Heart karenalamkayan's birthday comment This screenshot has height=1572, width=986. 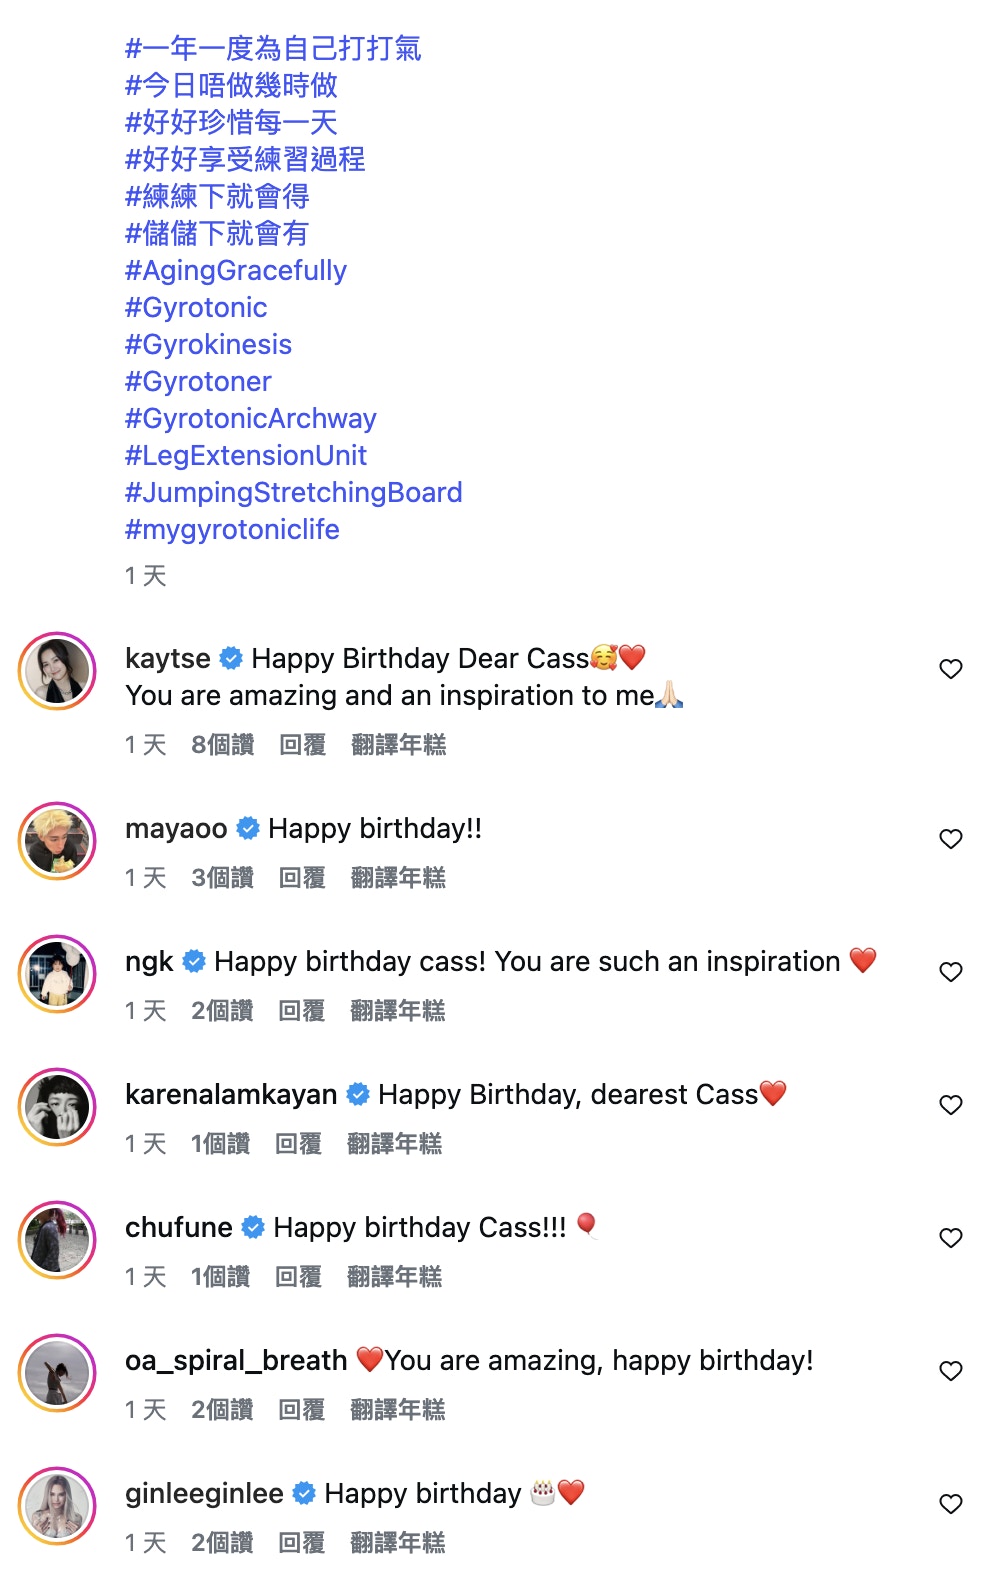pyautogui.click(x=950, y=1105)
